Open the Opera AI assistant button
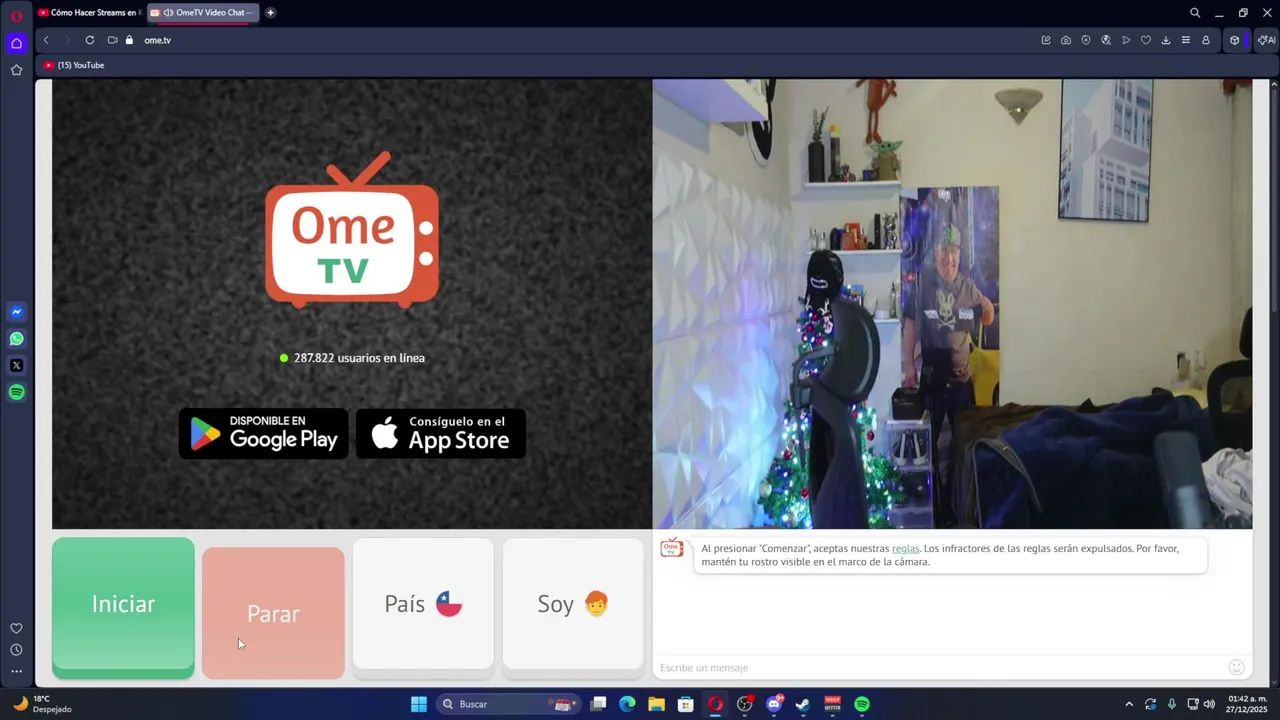Viewport: 1280px width, 720px height. point(1267,40)
